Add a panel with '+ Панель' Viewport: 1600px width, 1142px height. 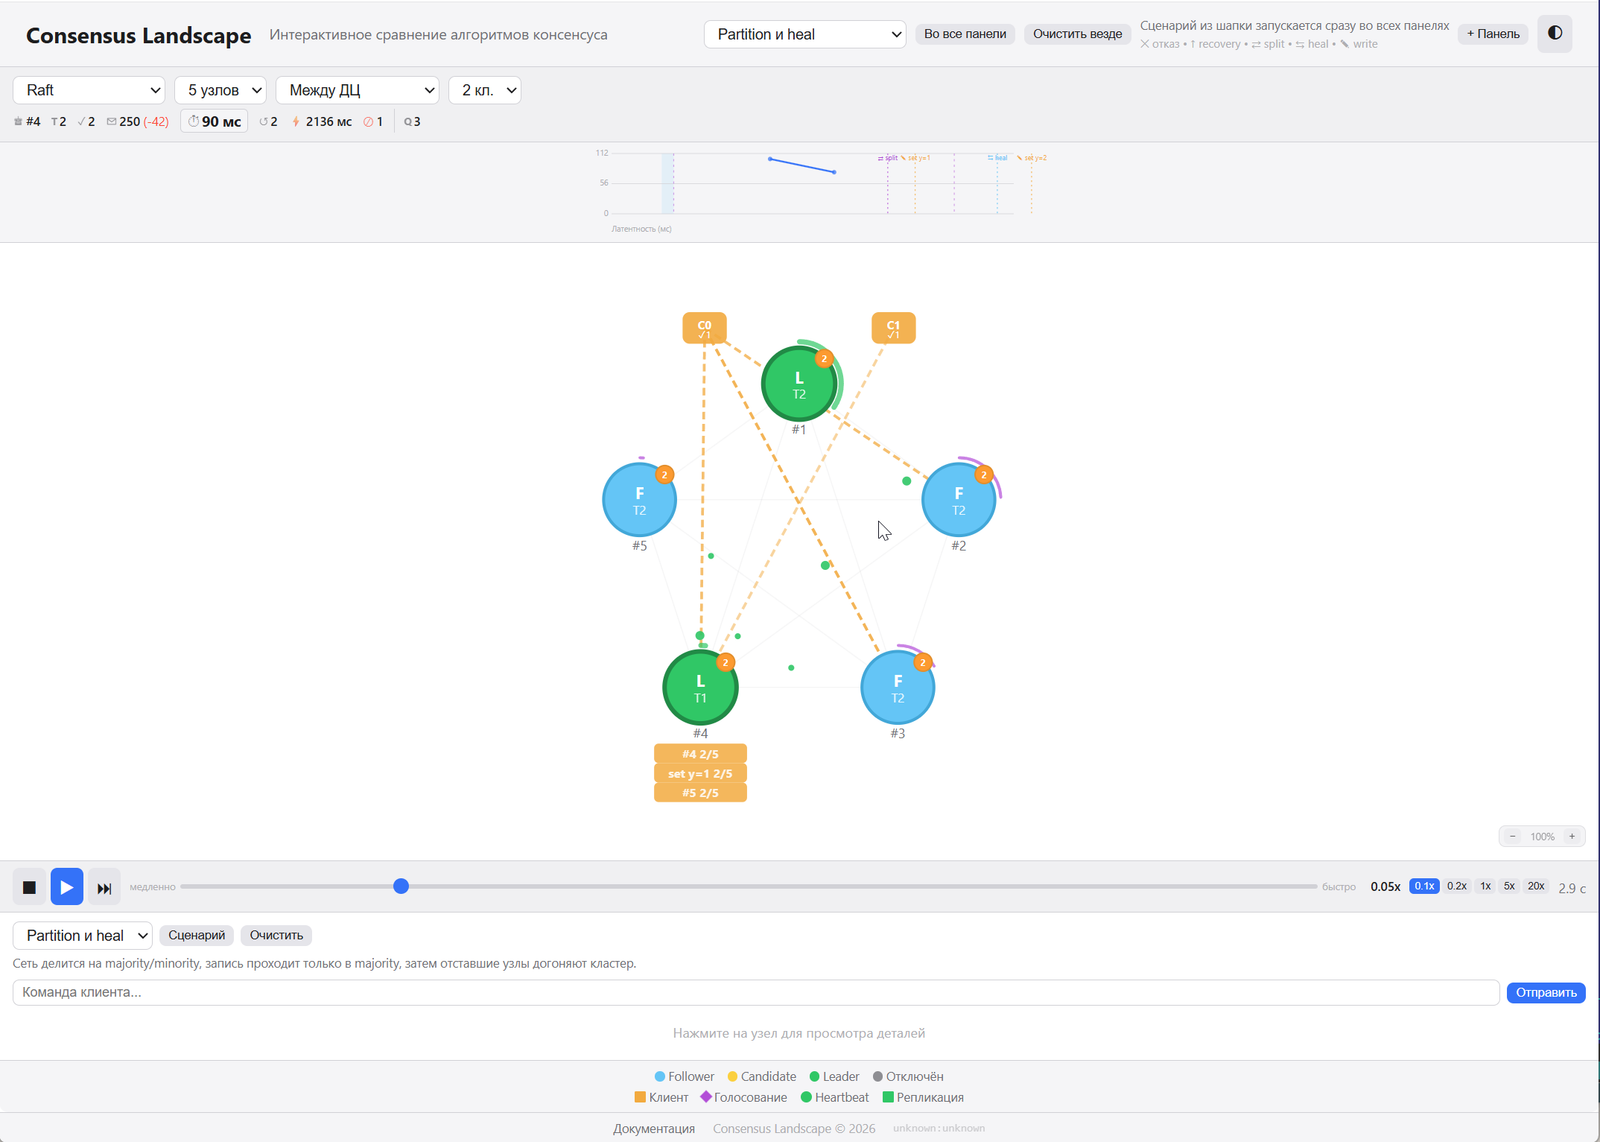(1493, 34)
